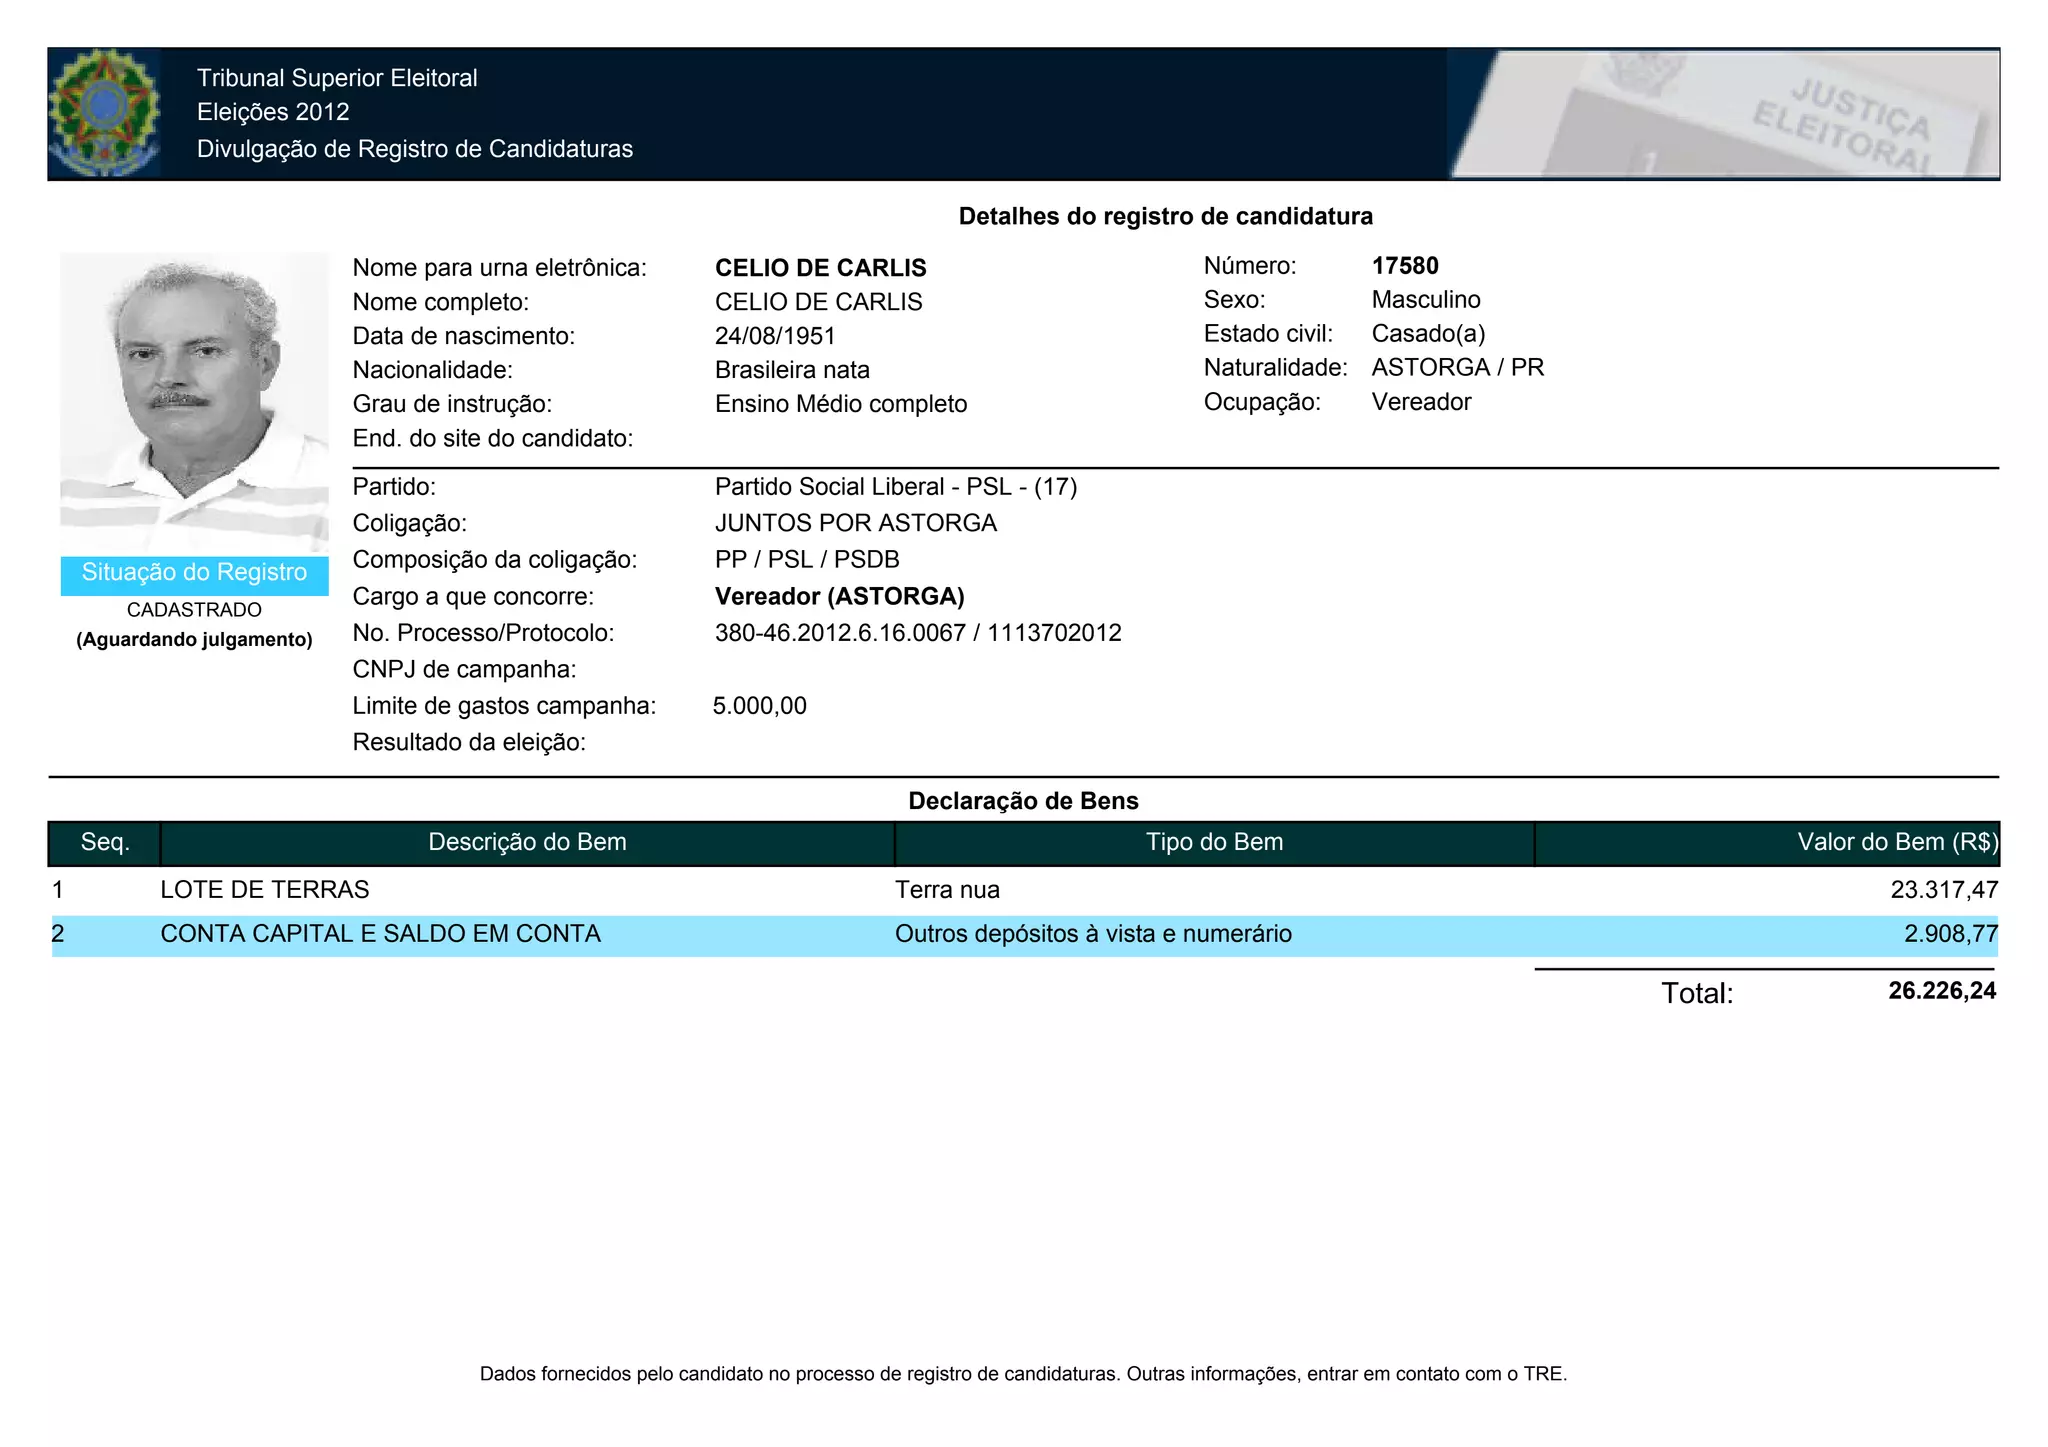Click the Seq. column header
Image resolution: width=2048 pixels, height=1447 pixels.
pyautogui.click(x=105, y=843)
